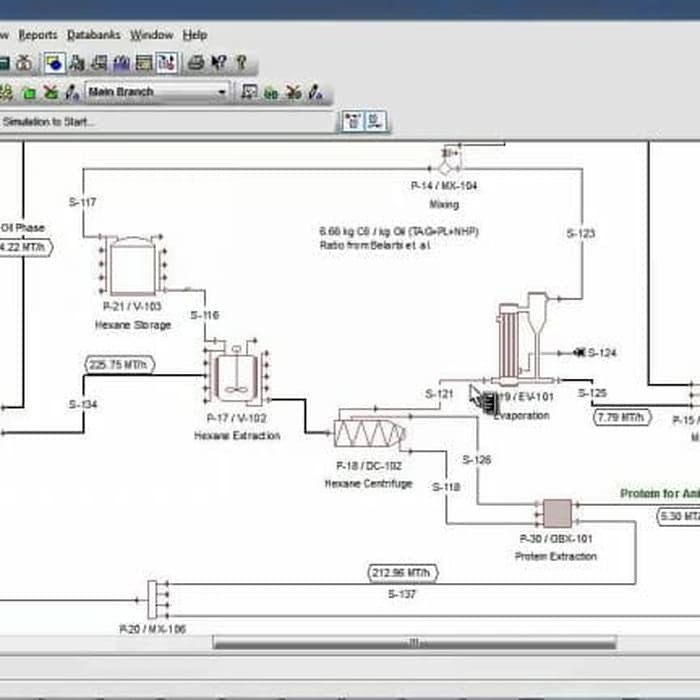The image size is (700, 700).
Task: Click the framed box icon right of Main Branch
Action: tap(249, 92)
